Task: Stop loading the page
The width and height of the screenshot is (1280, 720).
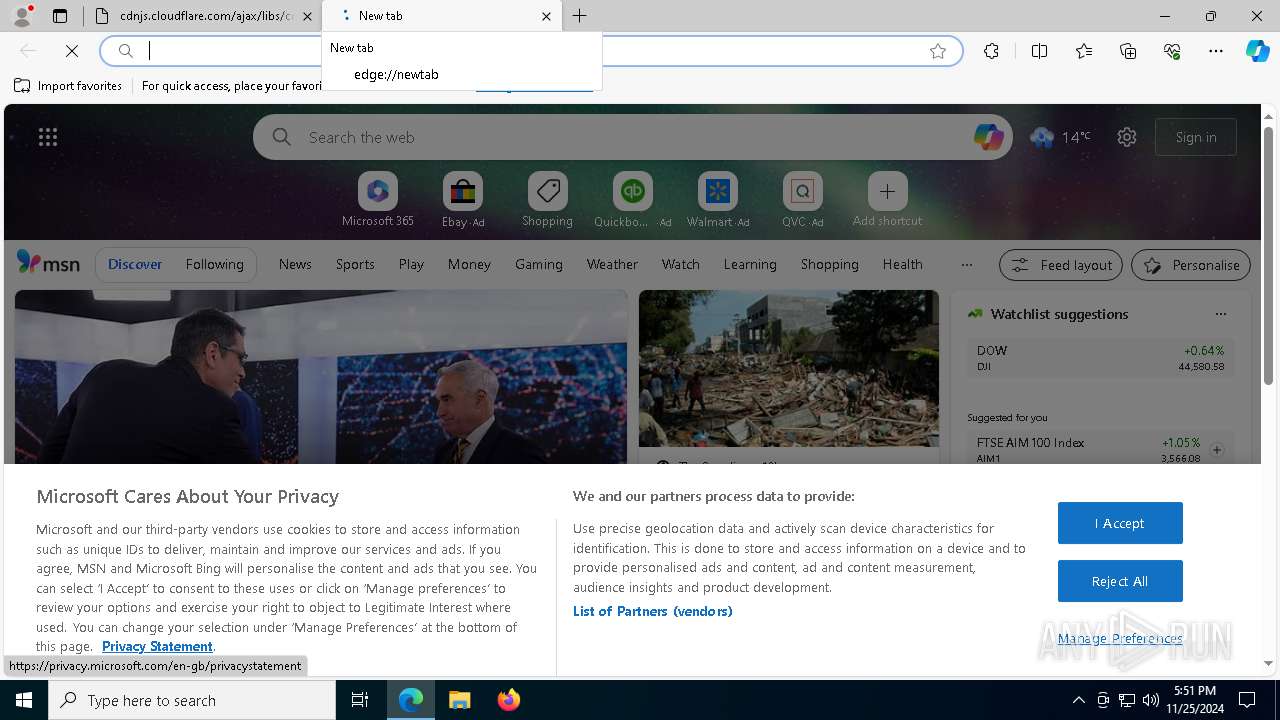Action: pos(72,51)
